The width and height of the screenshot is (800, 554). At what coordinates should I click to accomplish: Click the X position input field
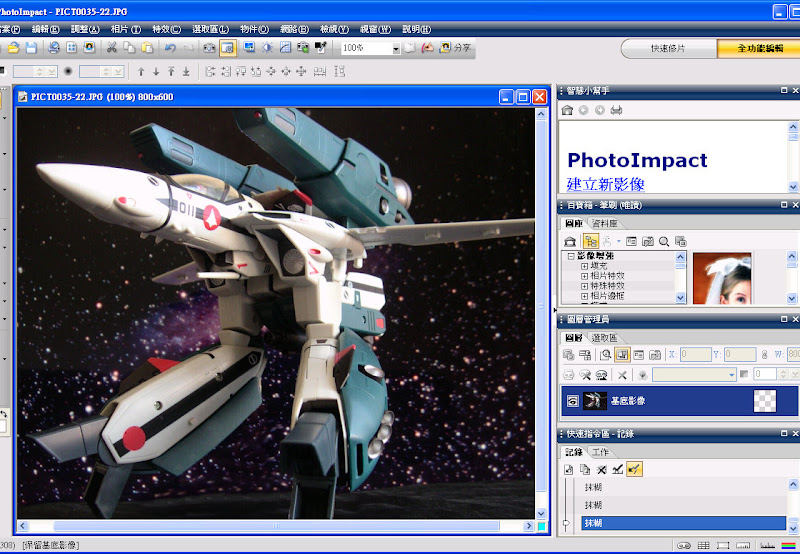click(x=695, y=354)
